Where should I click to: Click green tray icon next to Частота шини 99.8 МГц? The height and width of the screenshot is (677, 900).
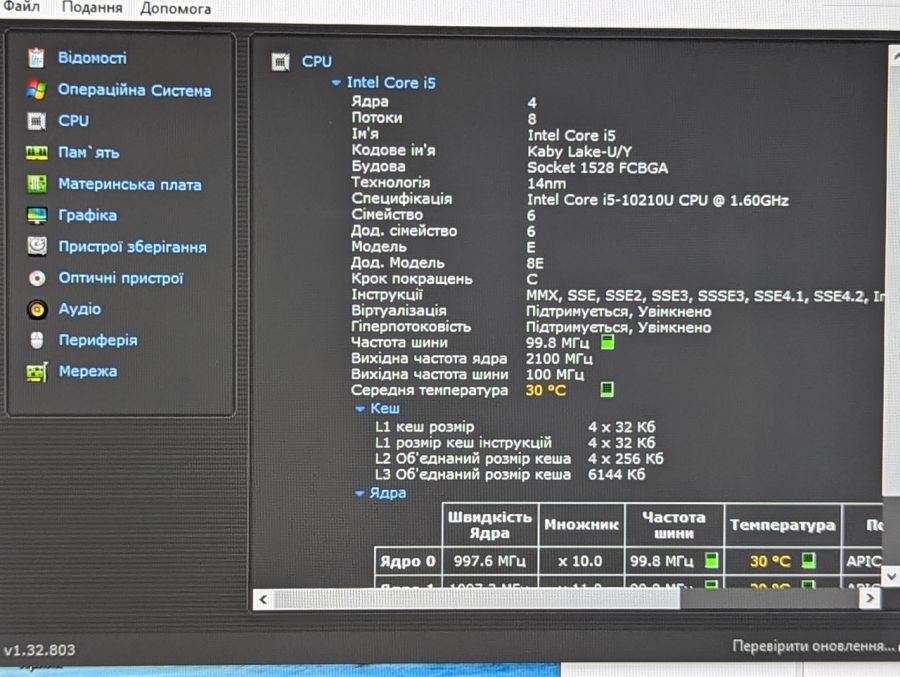607,343
